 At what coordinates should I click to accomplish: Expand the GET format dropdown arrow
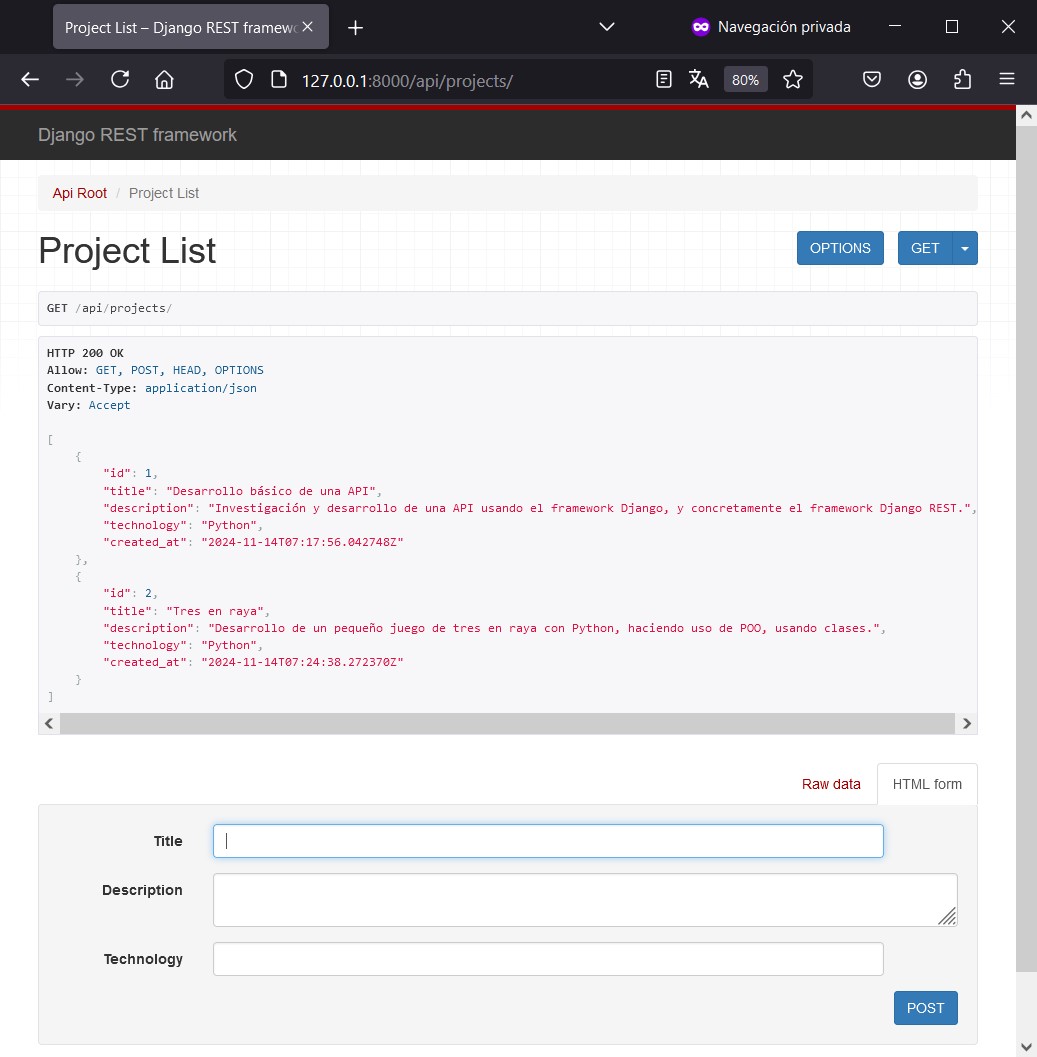(x=965, y=248)
